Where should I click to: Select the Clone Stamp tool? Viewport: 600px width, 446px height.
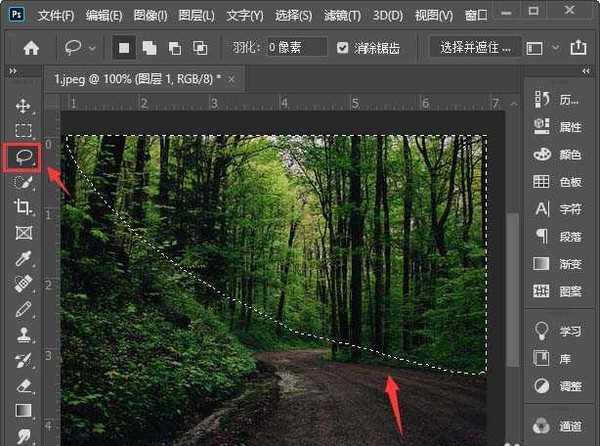[23, 335]
